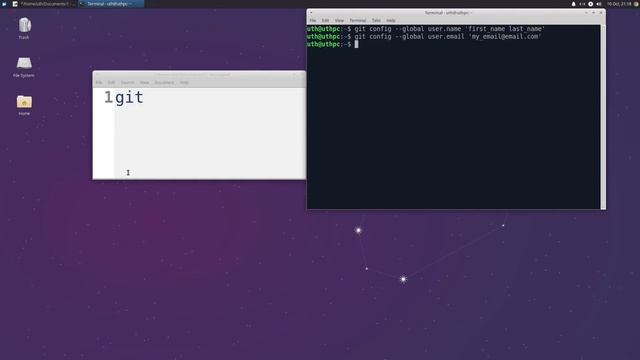The width and height of the screenshot is (640, 360).
Task: Minimize the Terminal window
Action: point(586,13)
